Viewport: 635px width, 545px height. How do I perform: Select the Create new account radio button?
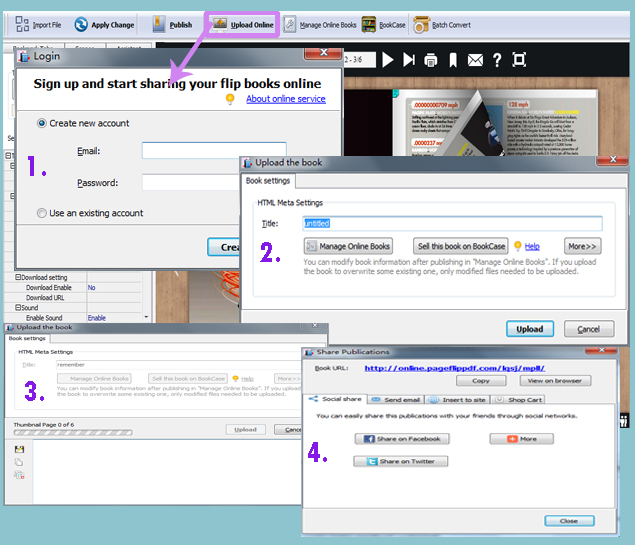pos(41,124)
